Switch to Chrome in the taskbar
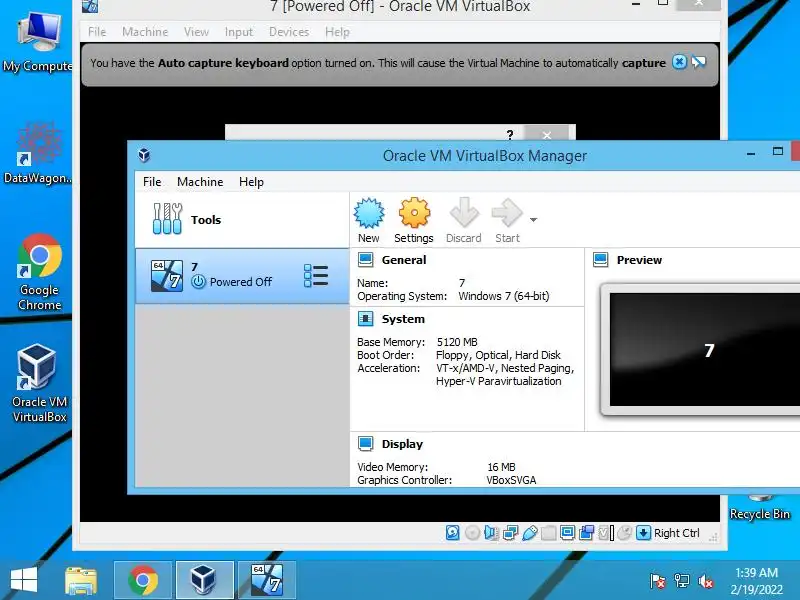The height and width of the screenshot is (600, 800). (143, 581)
